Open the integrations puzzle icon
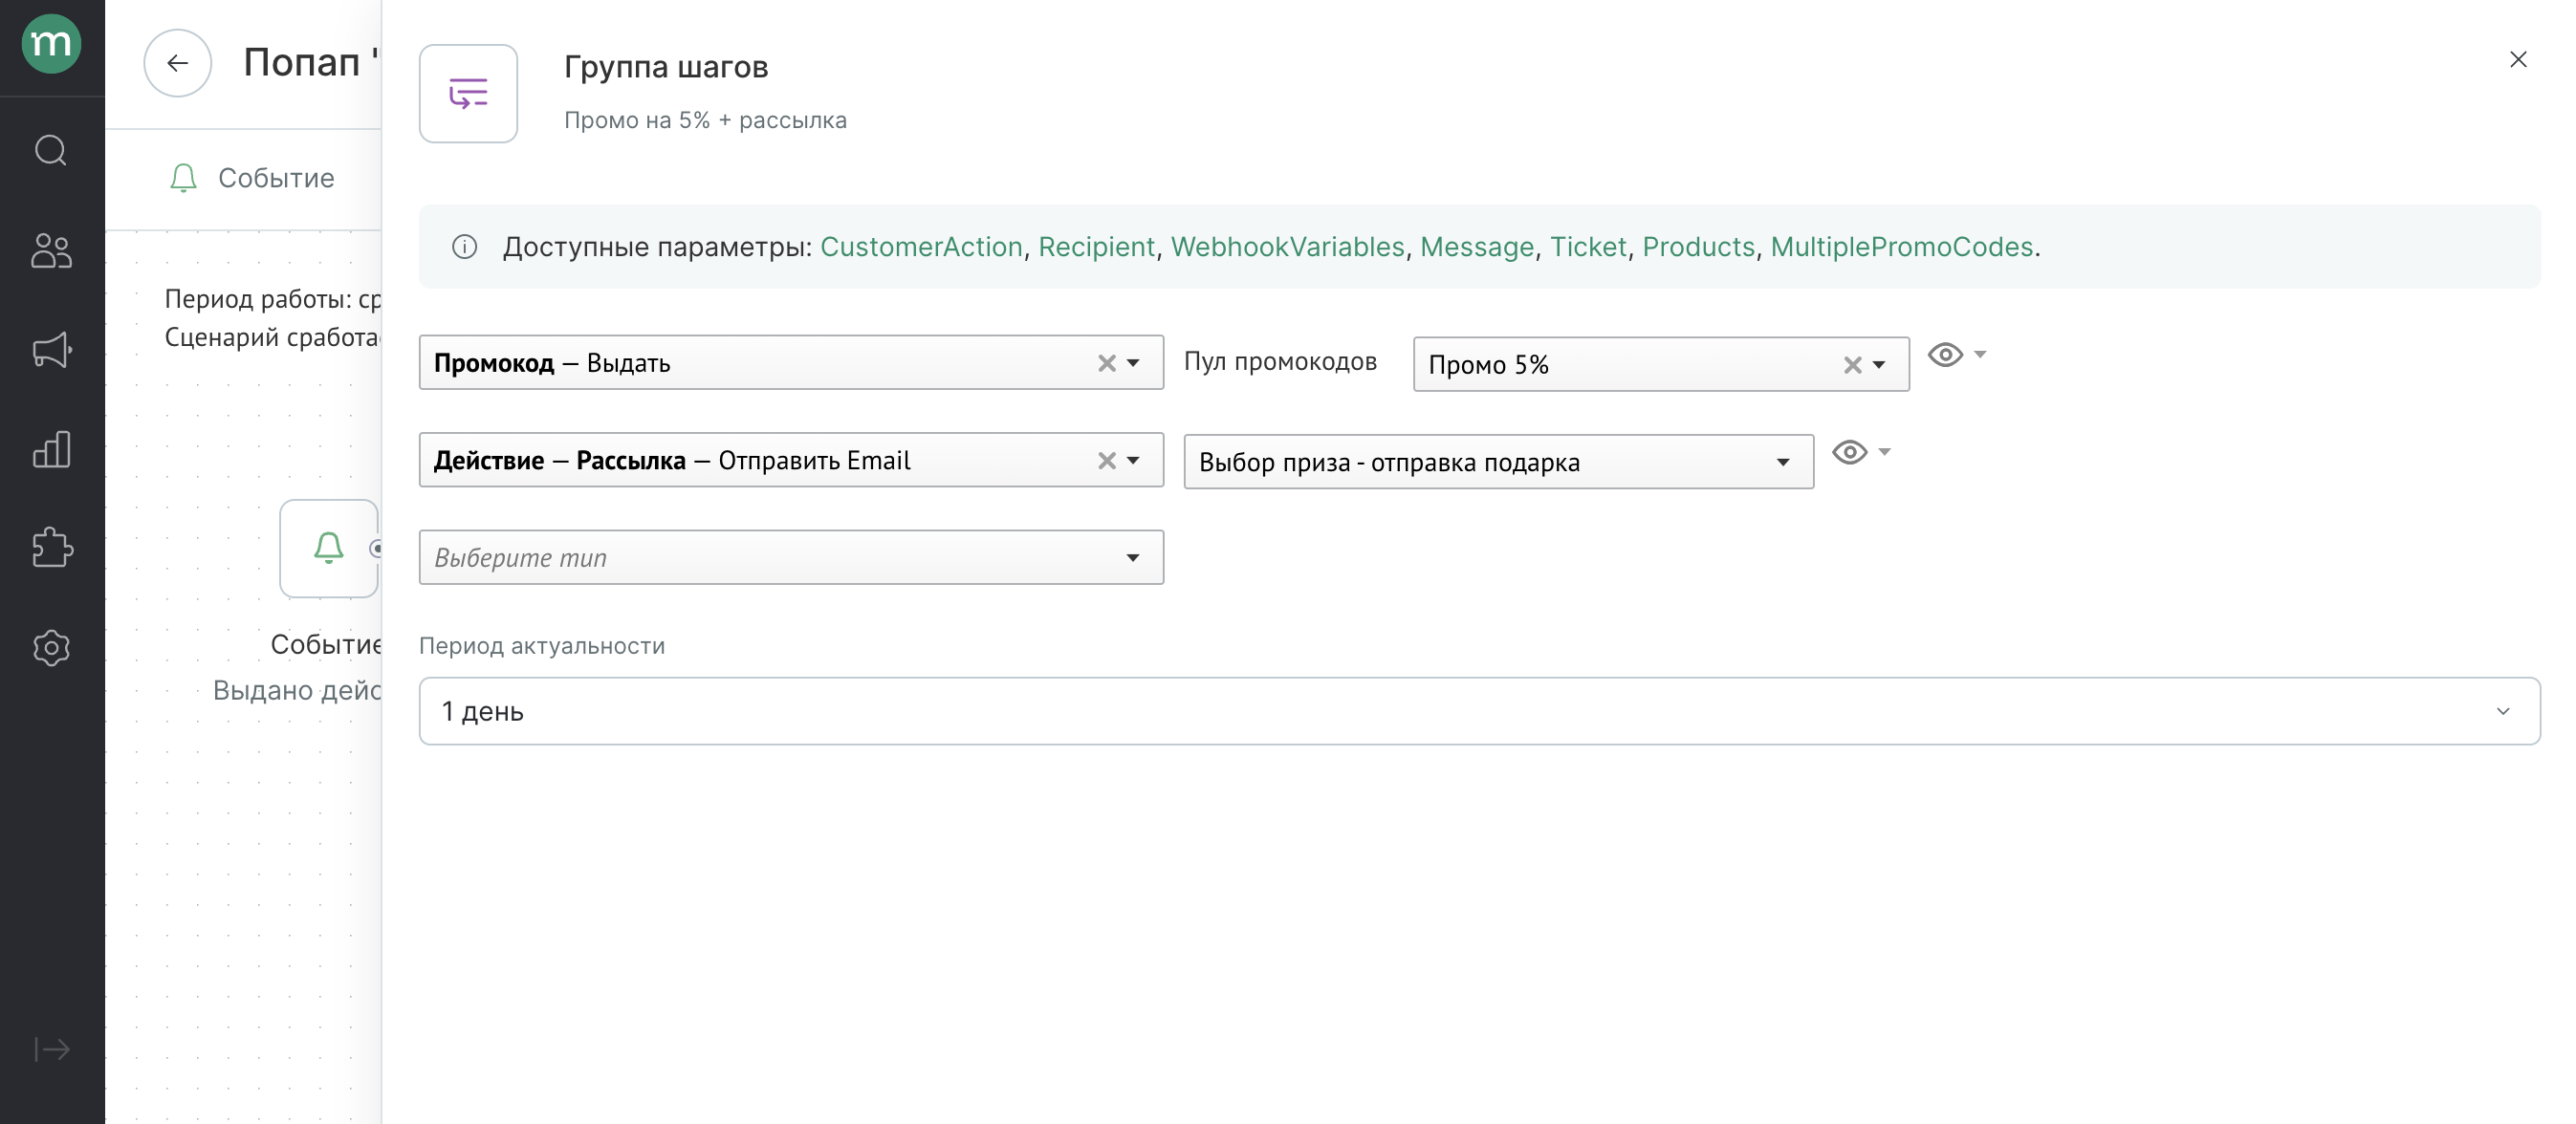The image size is (2576, 1124). point(51,548)
